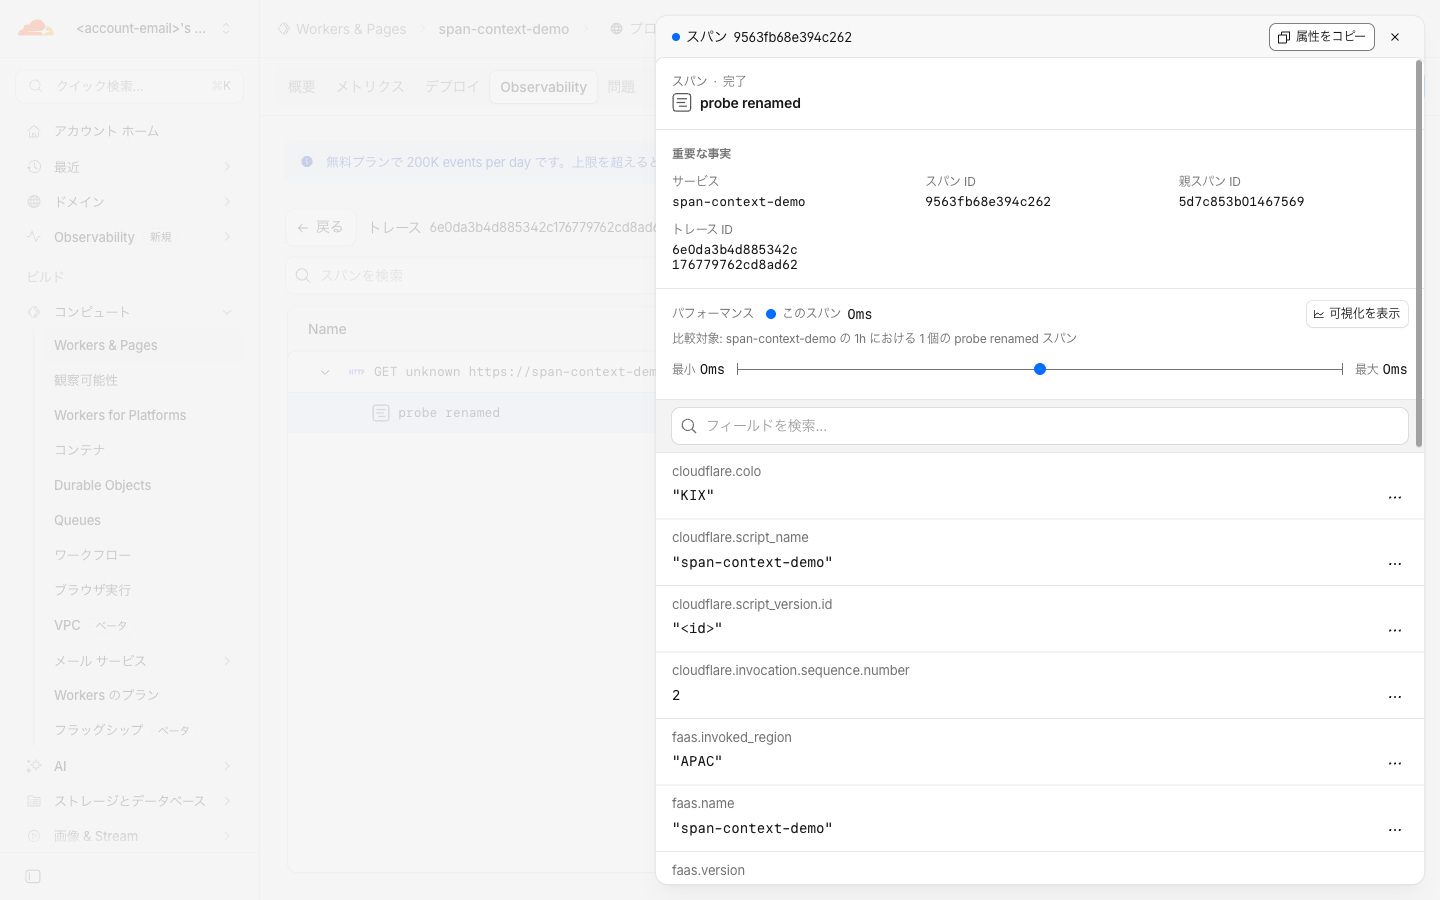This screenshot has height=900, width=1440.
Task: Switch to the デプロイ tab
Action: 452,87
